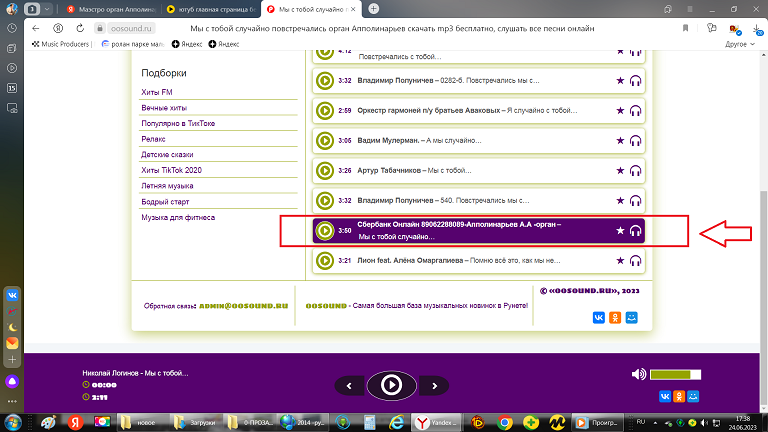Image resolution: width=768 pixels, height=432 pixels.
Task: Open Бодрый старт collection
Action: click(x=165, y=202)
